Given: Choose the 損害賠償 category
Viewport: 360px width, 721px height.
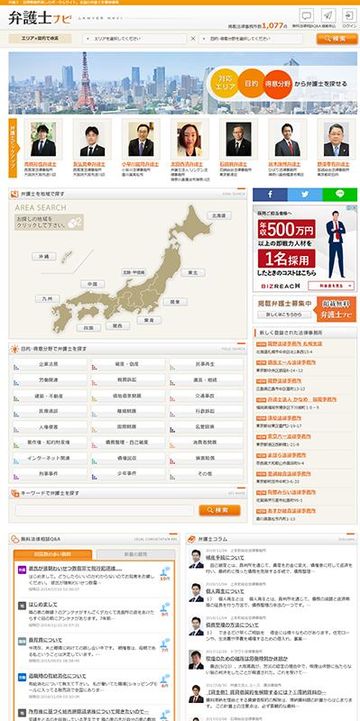Looking at the screenshot, I should pyautogui.click(x=206, y=458).
